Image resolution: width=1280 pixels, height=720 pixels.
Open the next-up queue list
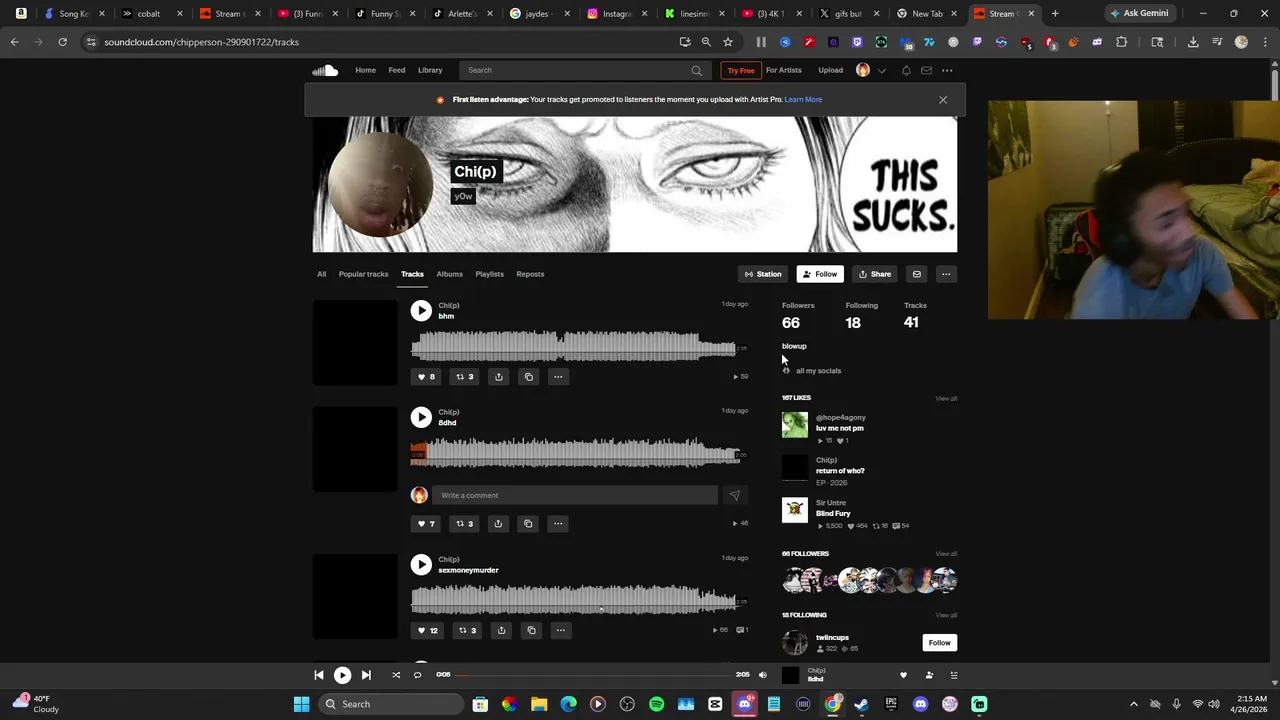(x=953, y=675)
